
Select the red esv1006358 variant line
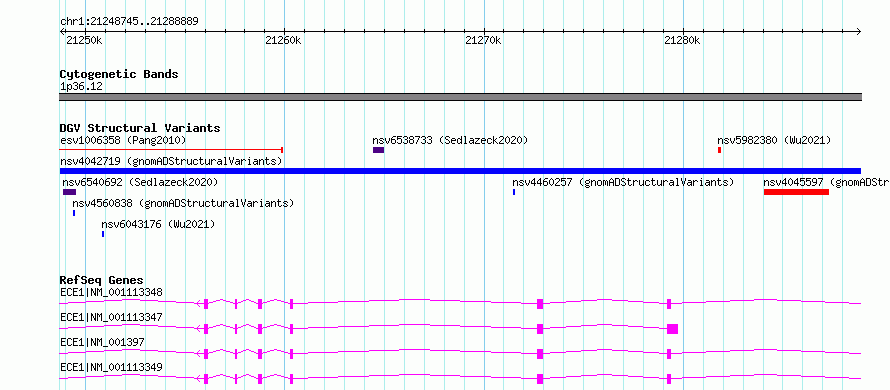coord(171,150)
